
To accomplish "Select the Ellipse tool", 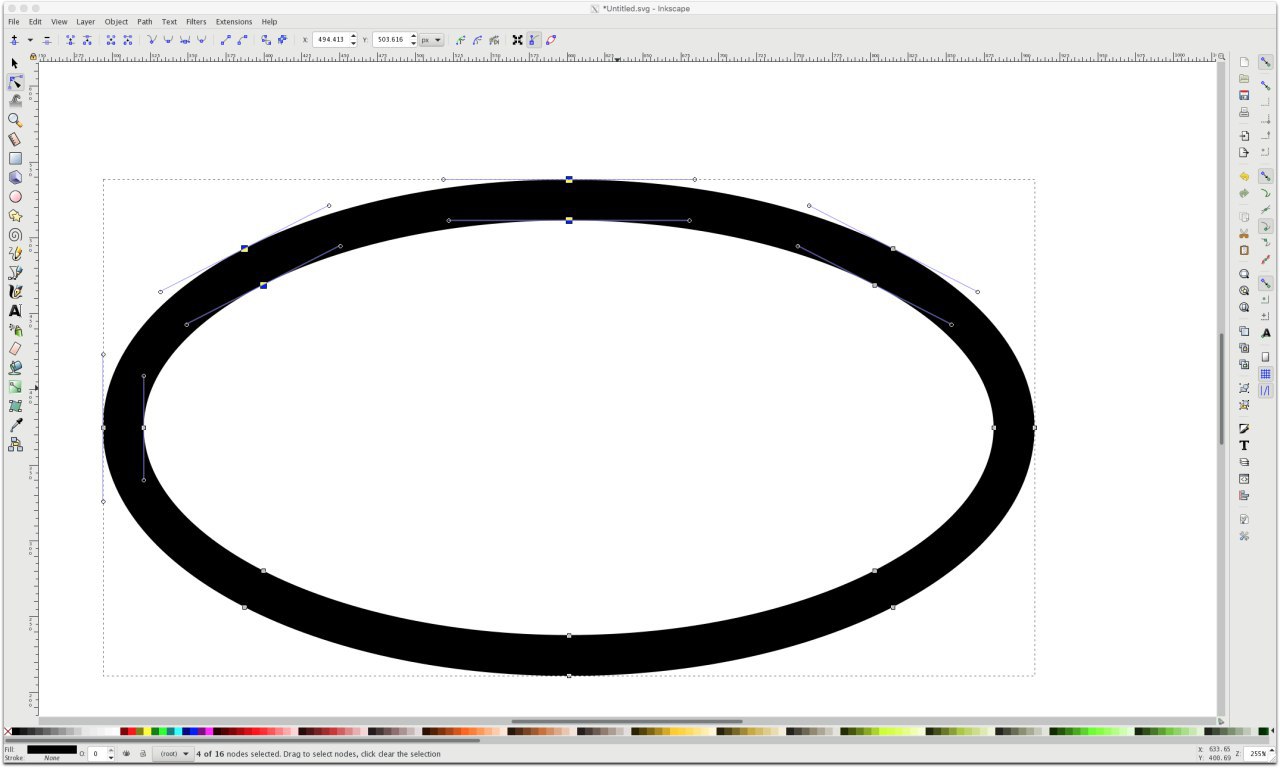I will [15, 197].
